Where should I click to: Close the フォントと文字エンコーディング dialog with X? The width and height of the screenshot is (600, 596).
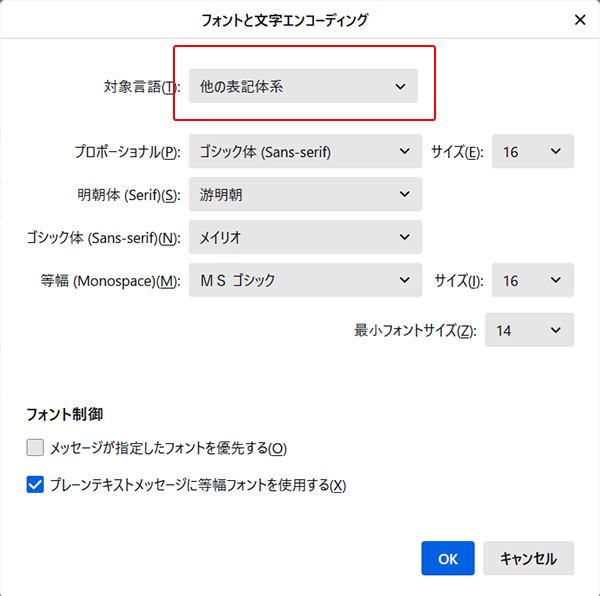click(580, 20)
